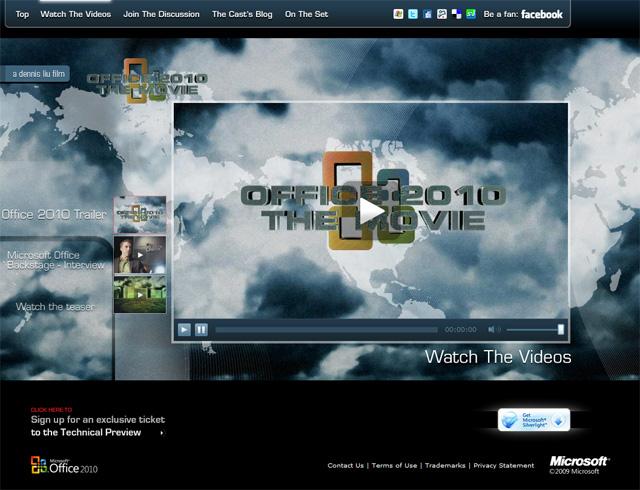Select the Backstage Interview video thumbnail
This screenshot has height=490, width=640.
point(140,255)
